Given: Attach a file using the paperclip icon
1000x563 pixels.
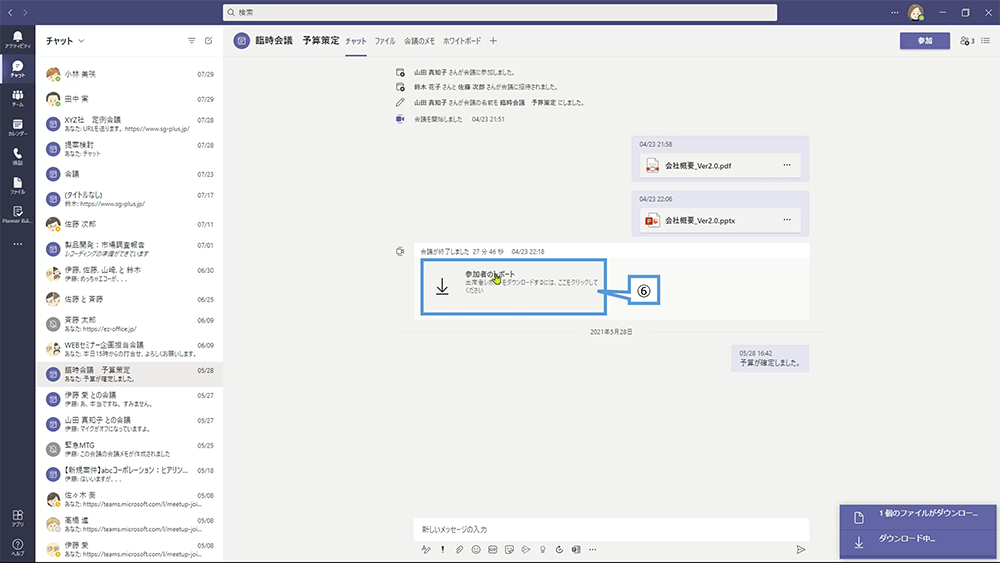Looking at the screenshot, I should [x=459, y=549].
